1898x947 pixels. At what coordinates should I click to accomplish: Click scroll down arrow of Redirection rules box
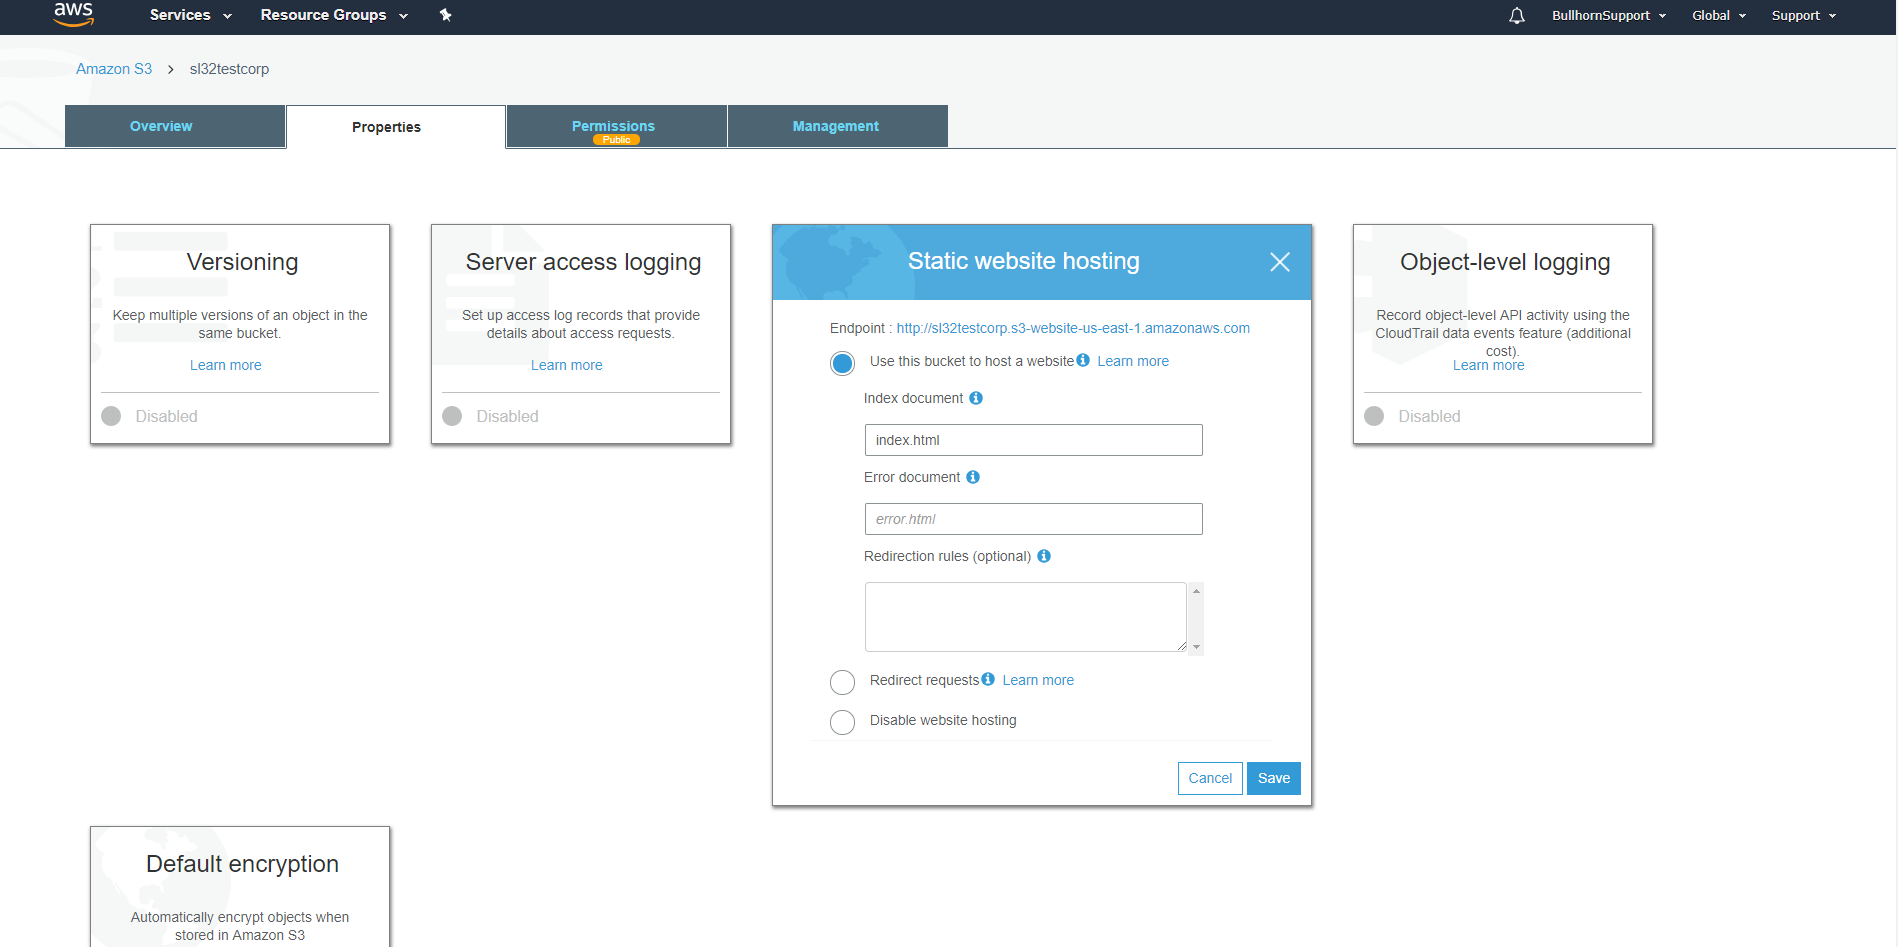click(x=1196, y=647)
